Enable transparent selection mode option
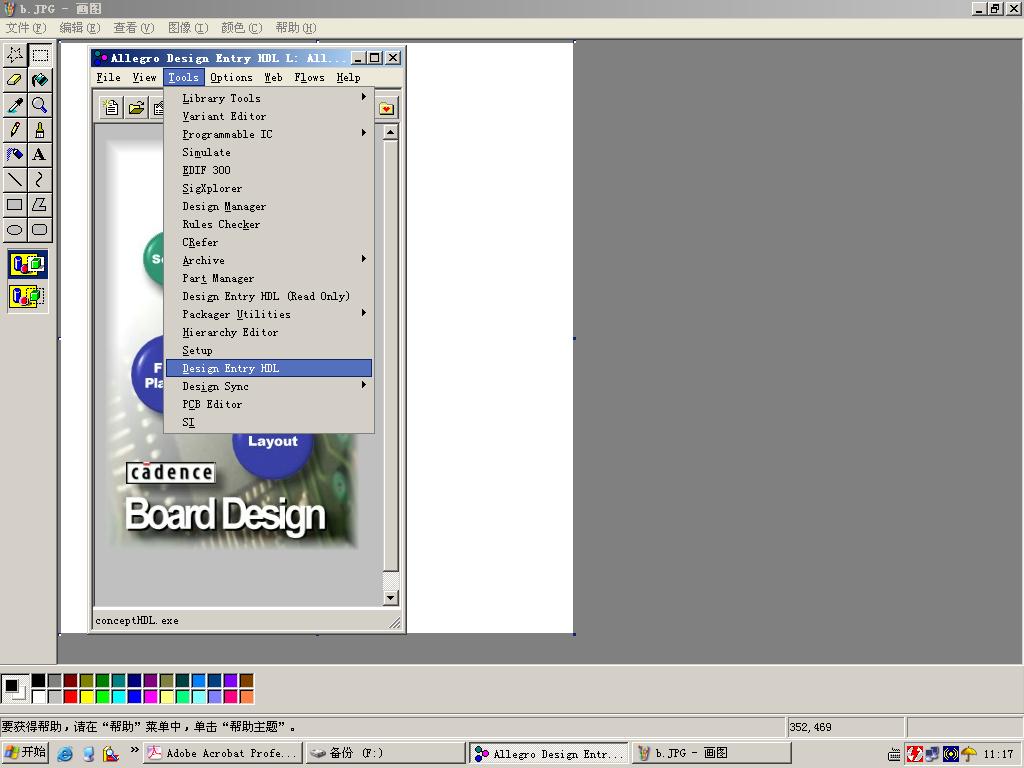This screenshot has width=1024, height=768. coord(28,296)
